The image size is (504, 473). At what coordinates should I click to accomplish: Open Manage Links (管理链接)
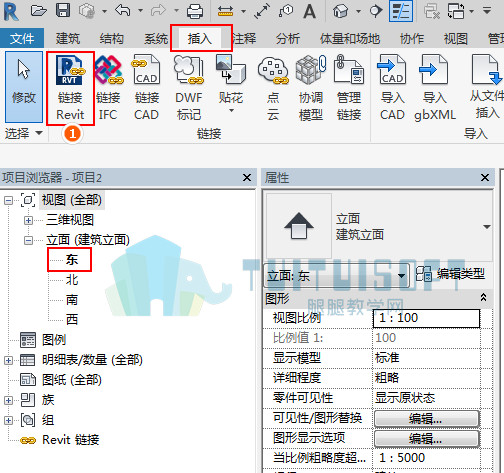pyautogui.click(x=349, y=88)
